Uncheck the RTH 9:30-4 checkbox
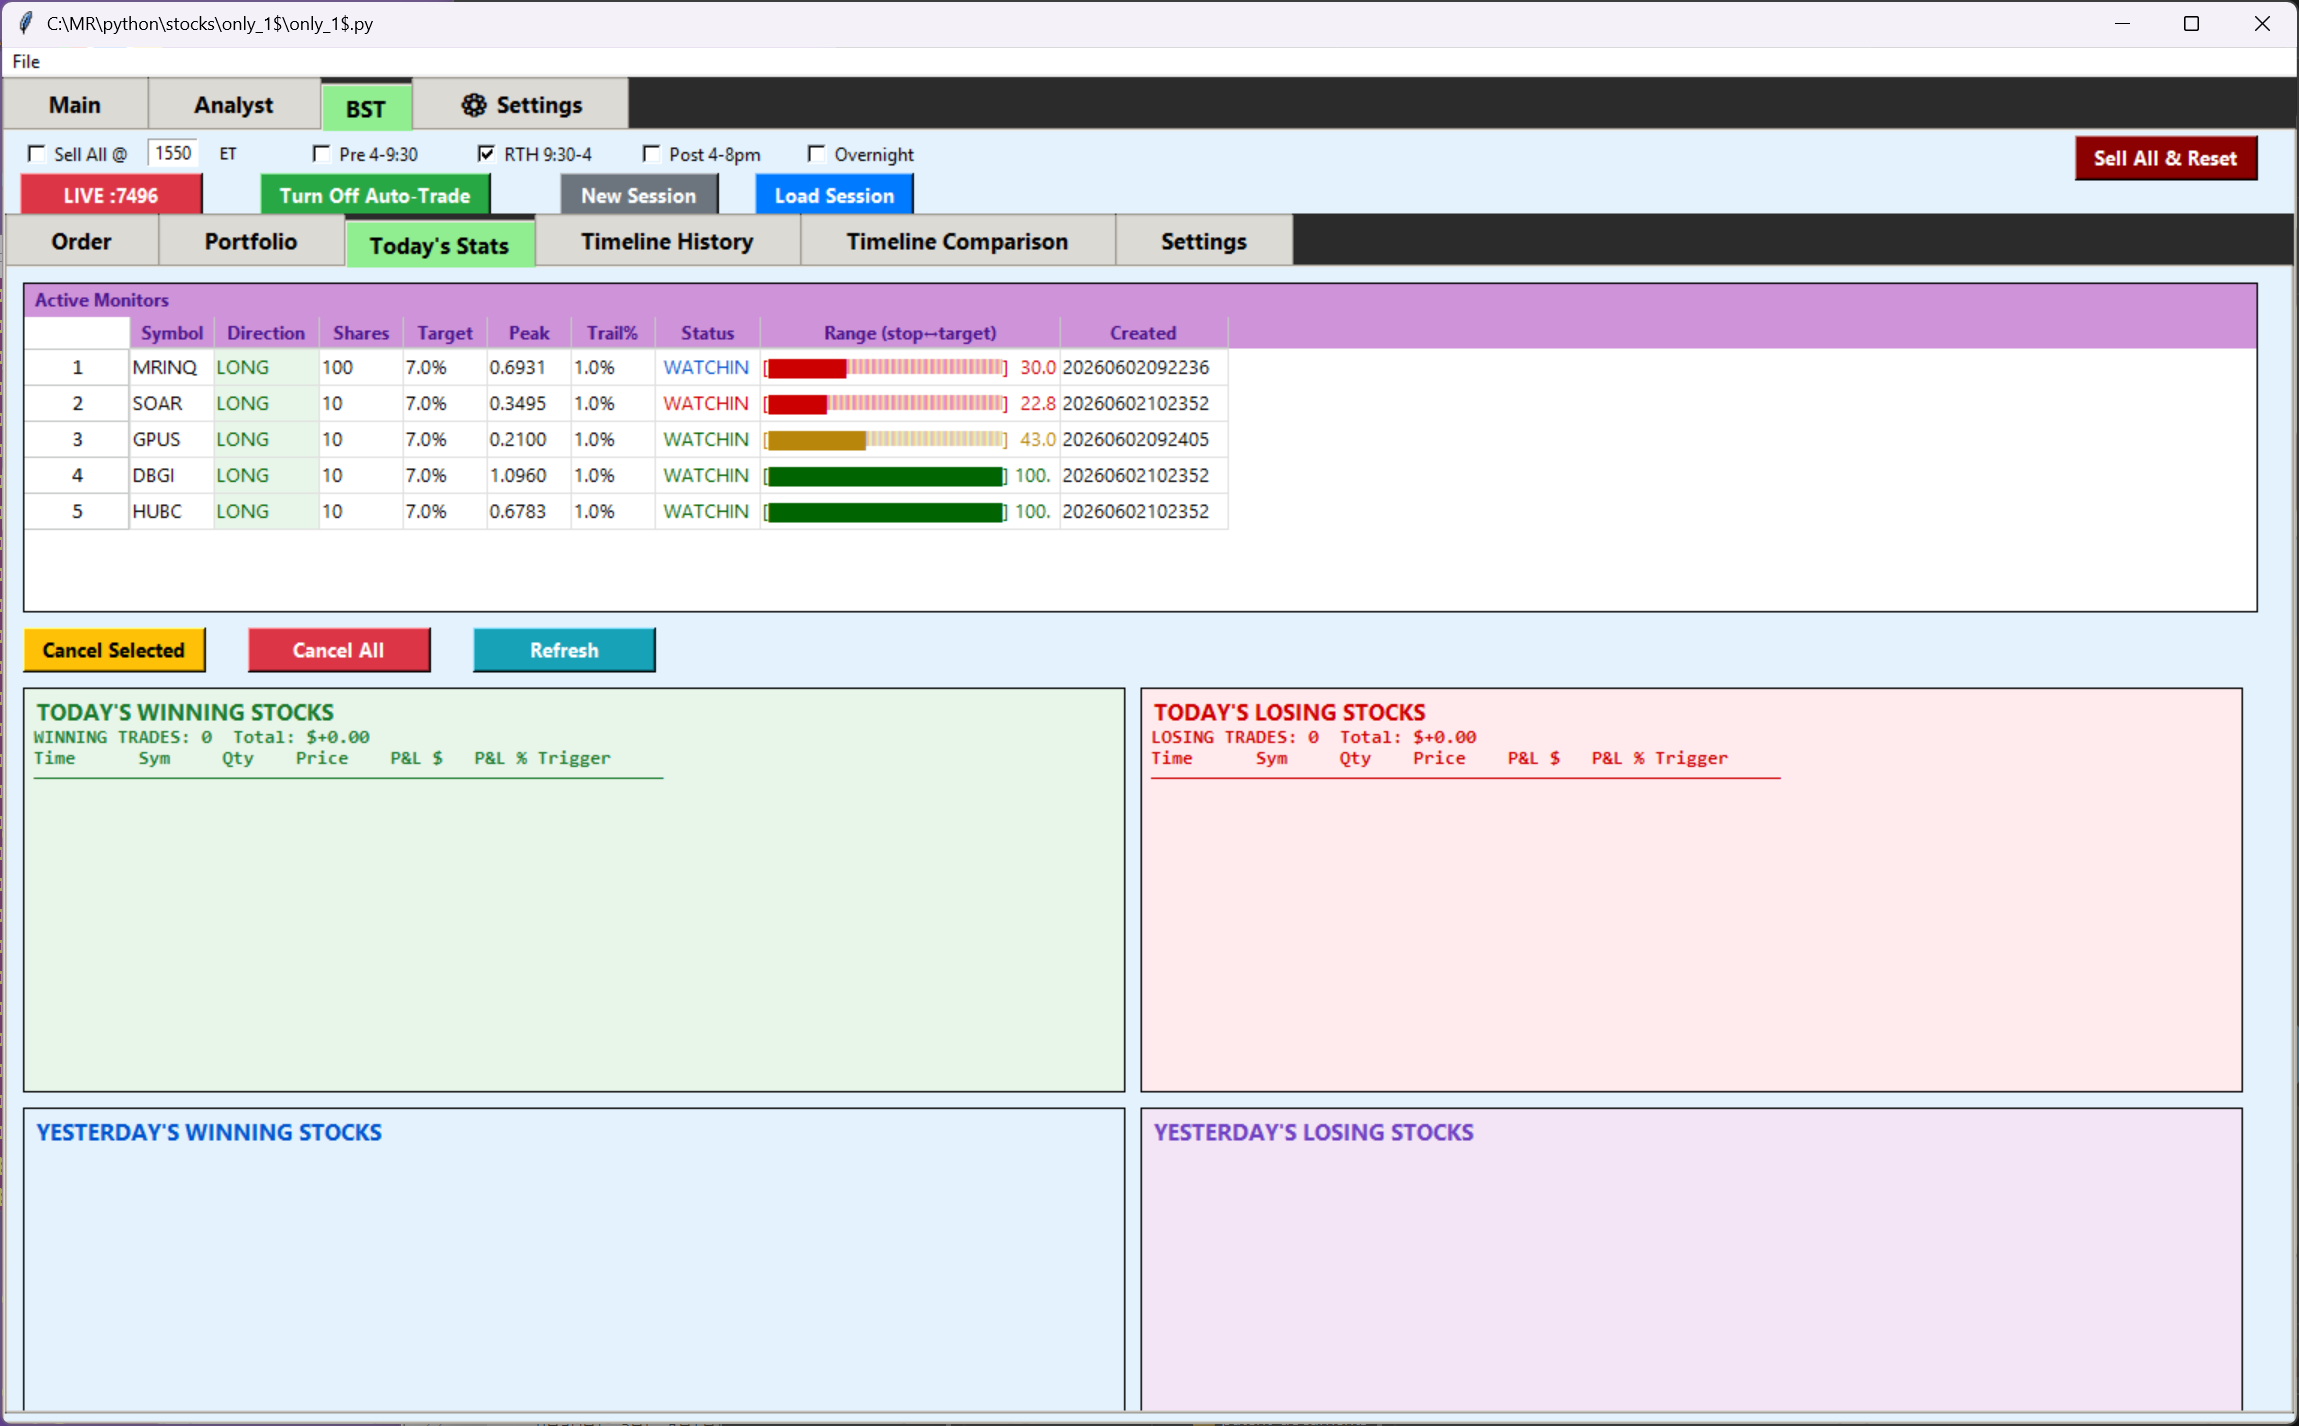Image resolution: width=2299 pixels, height=1426 pixels. point(486,154)
